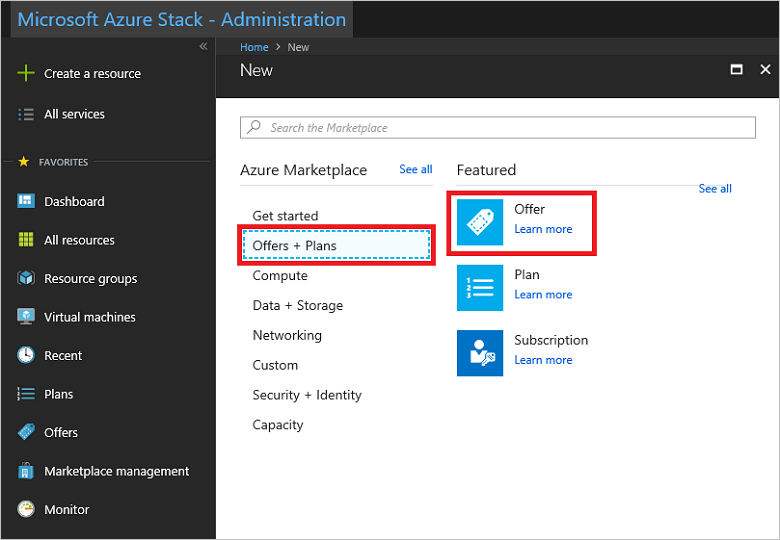Click the Offer tag icon in Featured
Viewport: 780px width, 540px height.
[x=480, y=222]
